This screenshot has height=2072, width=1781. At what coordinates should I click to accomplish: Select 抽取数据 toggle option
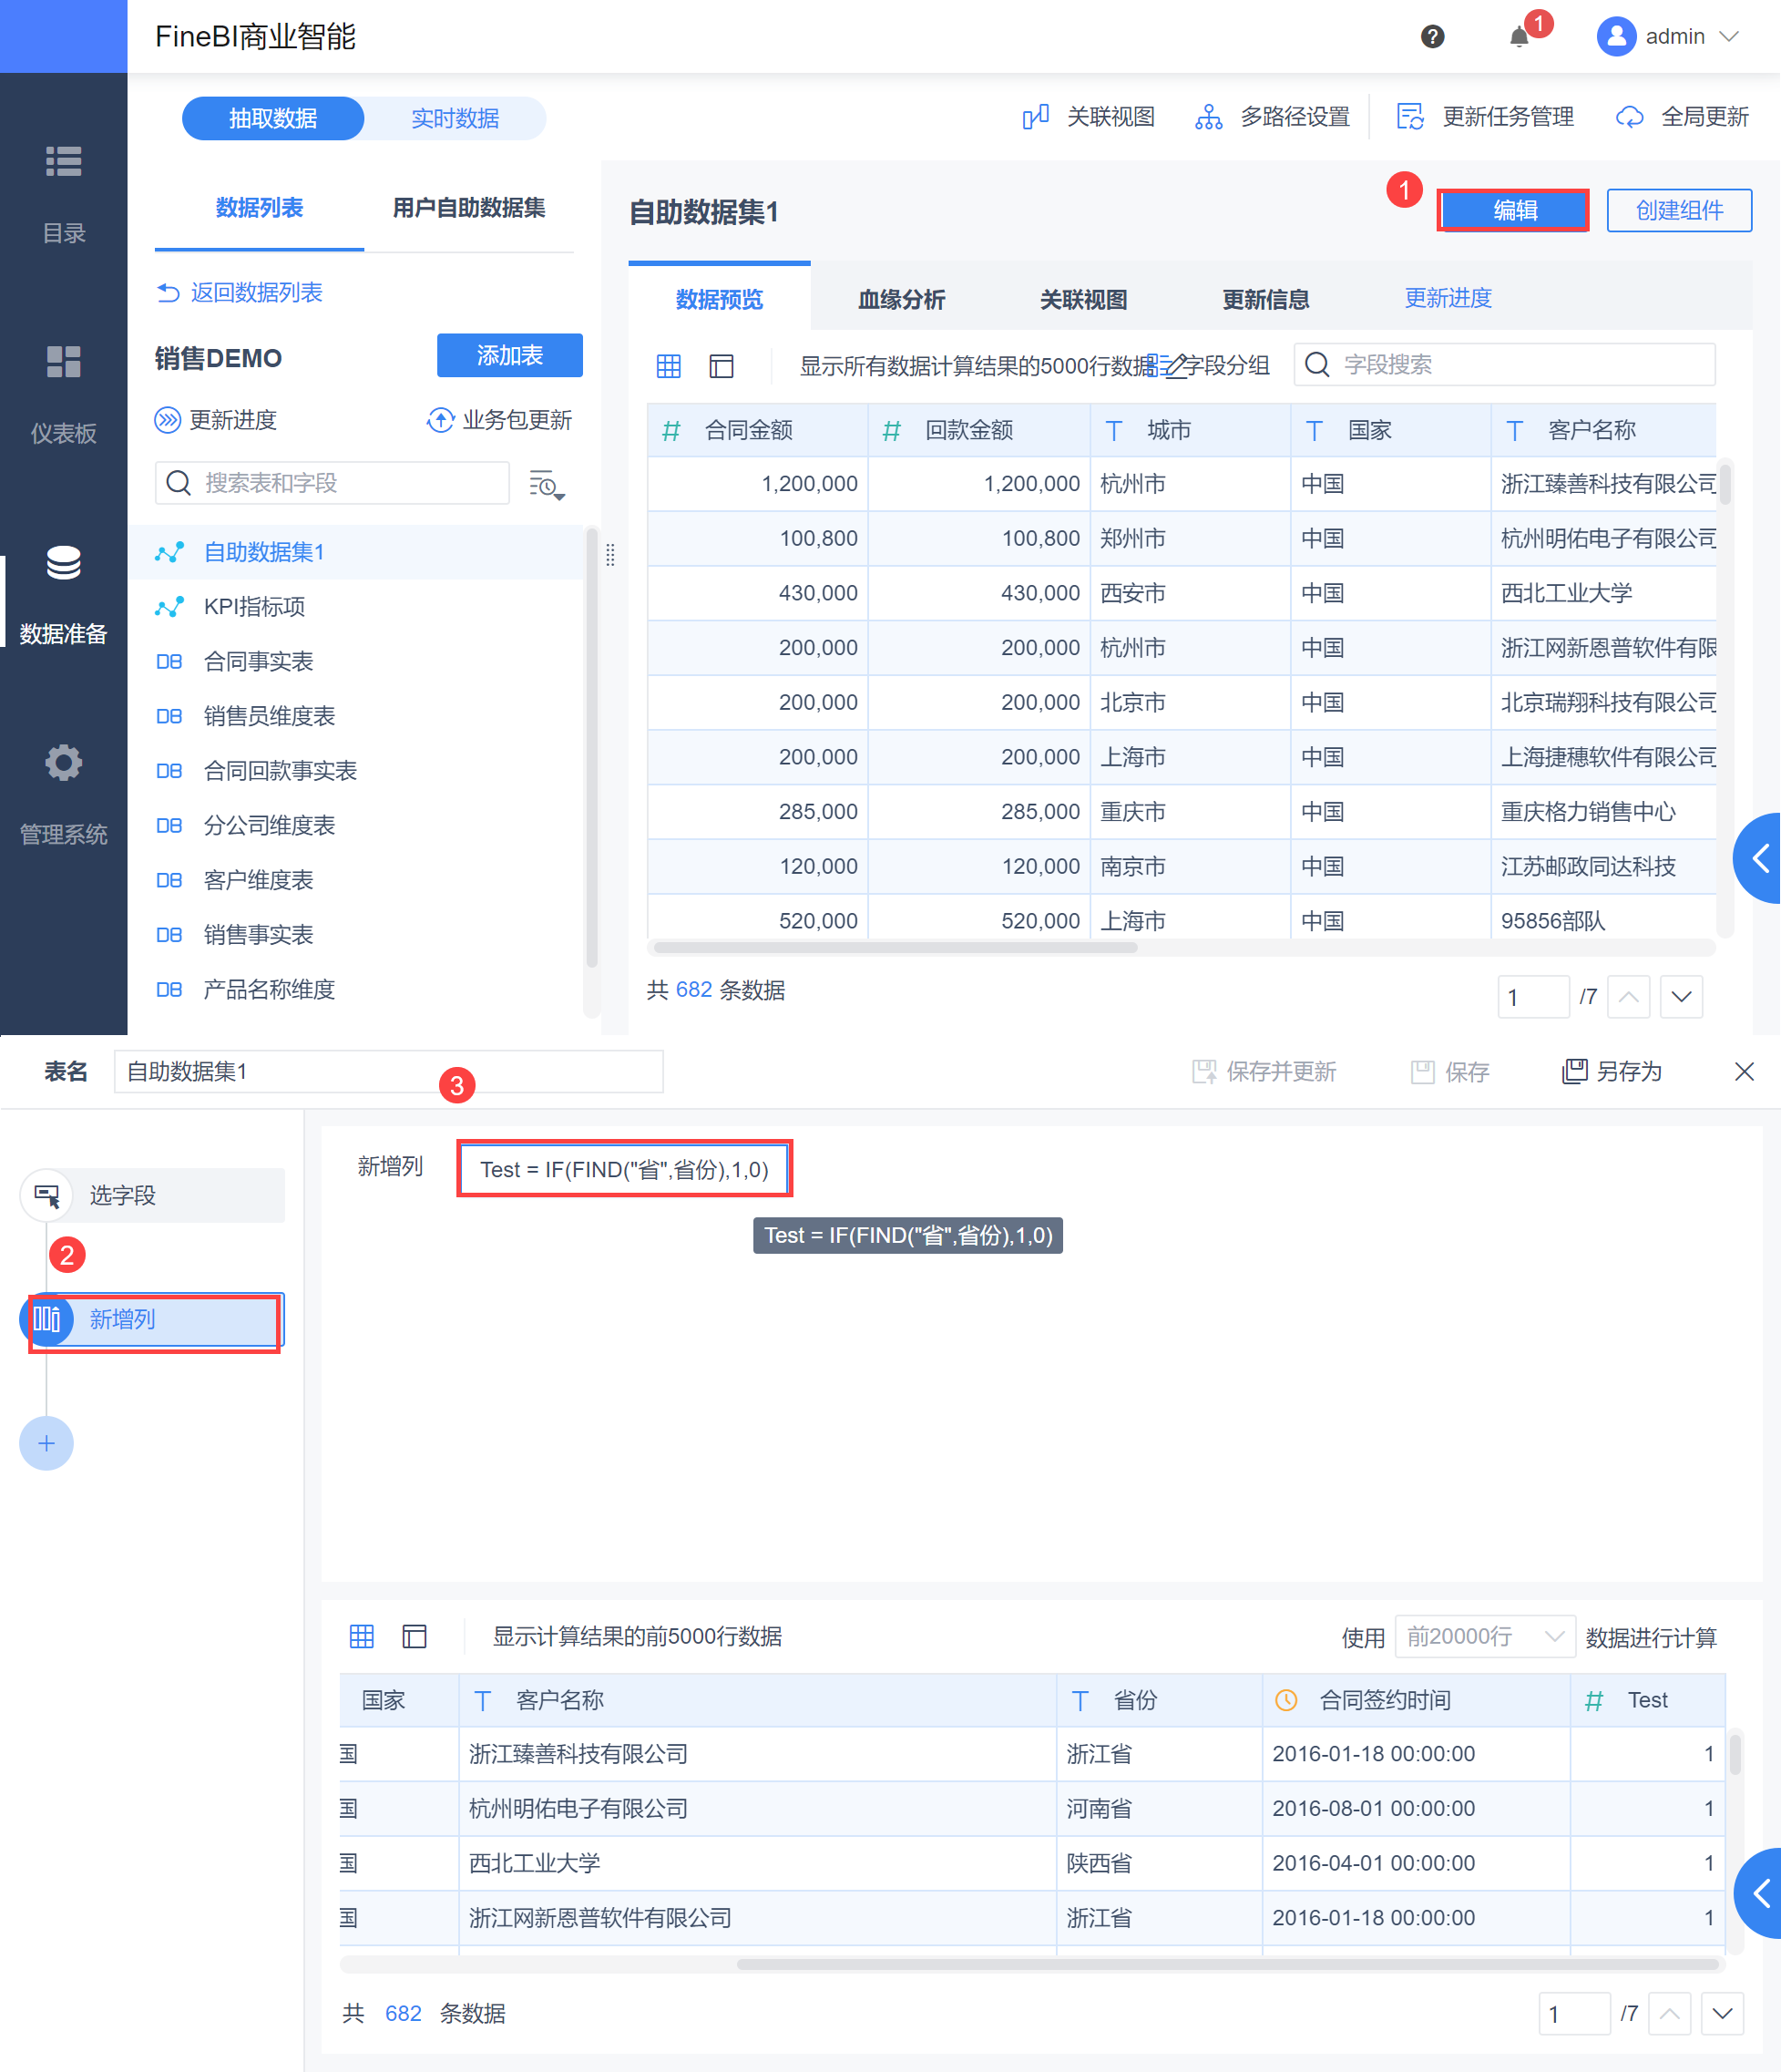pyautogui.click(x=273, y=118)
